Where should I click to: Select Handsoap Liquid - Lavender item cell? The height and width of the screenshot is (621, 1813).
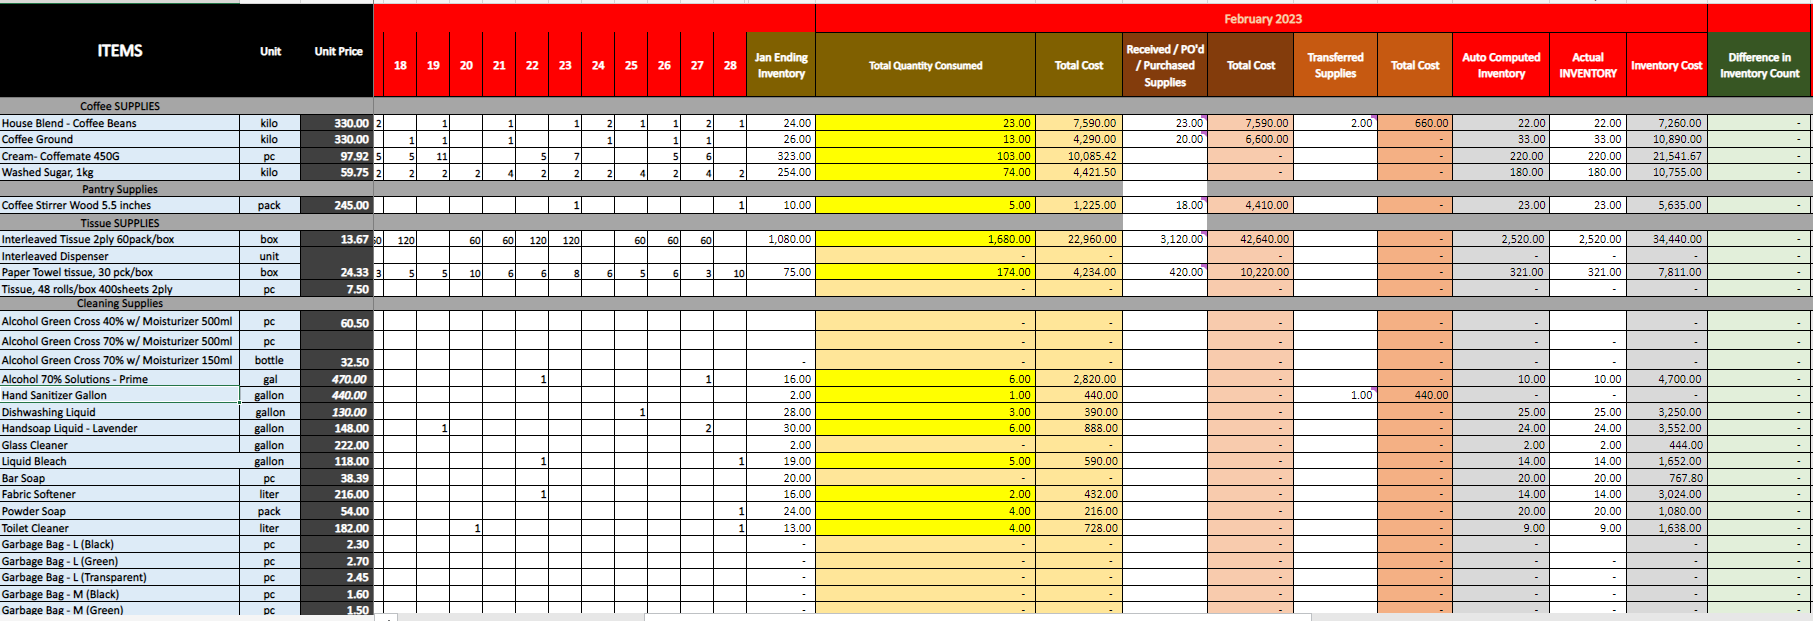(x=120, y=428)
